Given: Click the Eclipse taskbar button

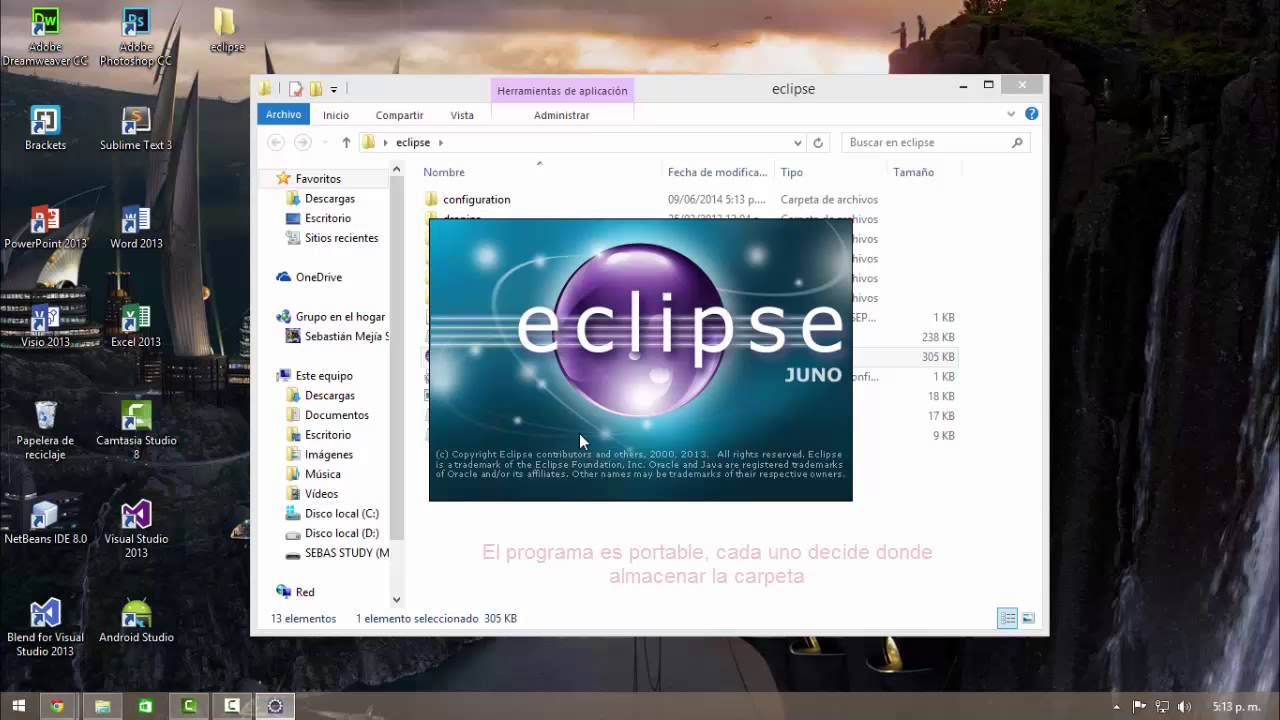Looking at the screenshot, I should click(x=275, y=706).
